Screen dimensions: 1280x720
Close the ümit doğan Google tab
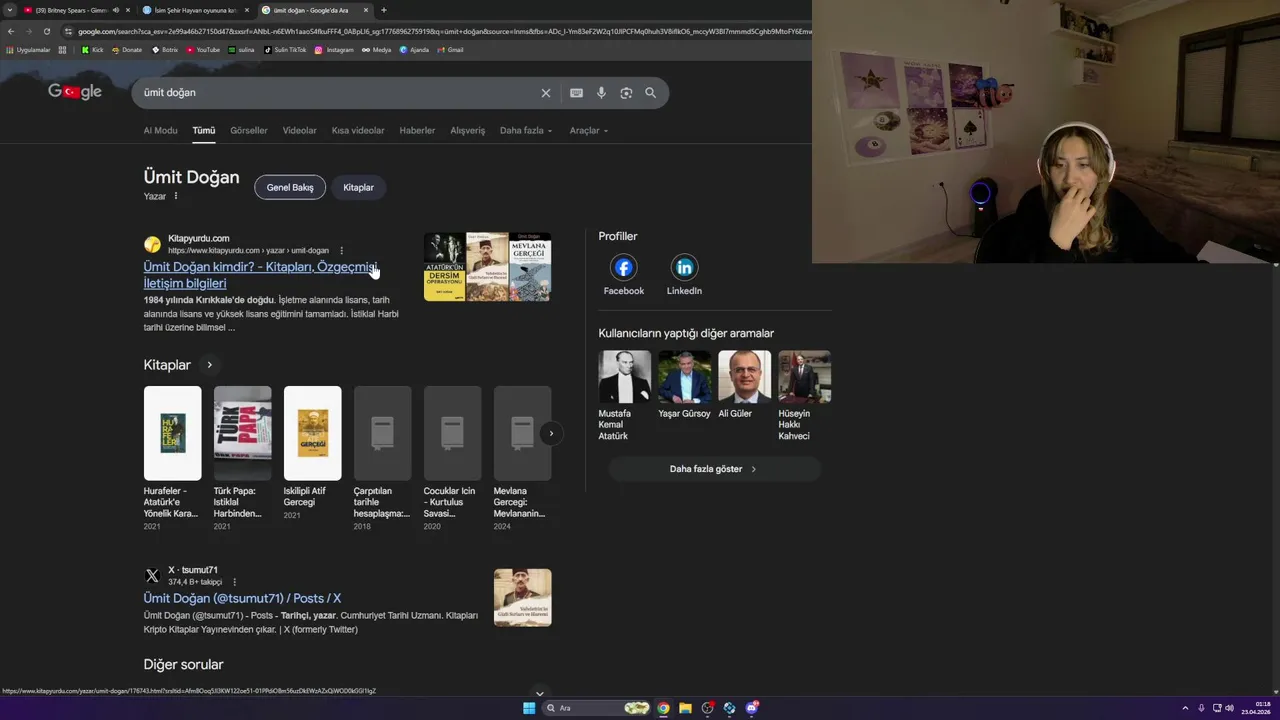click(x=366, y=10)
